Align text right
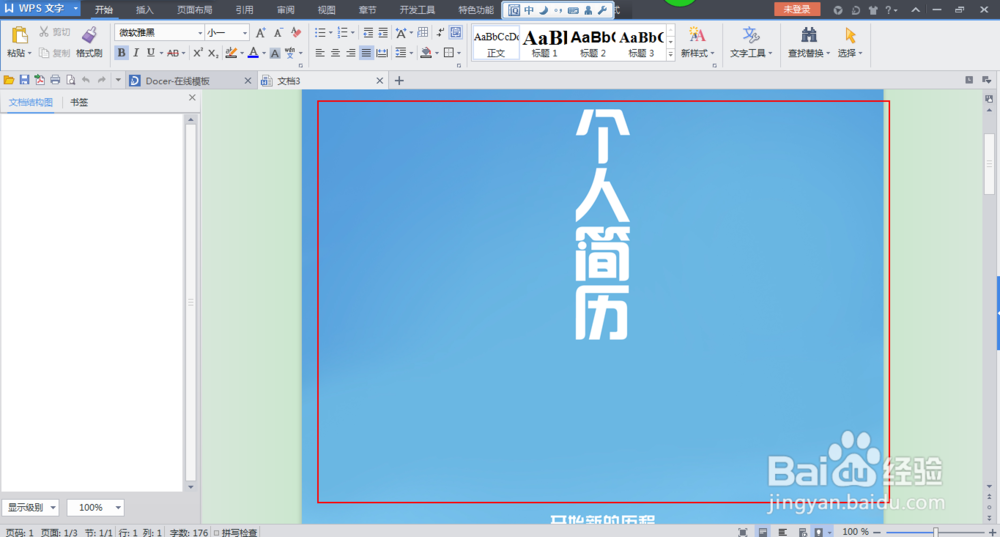1000x537 pixels. pyautogui.click(x=351, y=53)
